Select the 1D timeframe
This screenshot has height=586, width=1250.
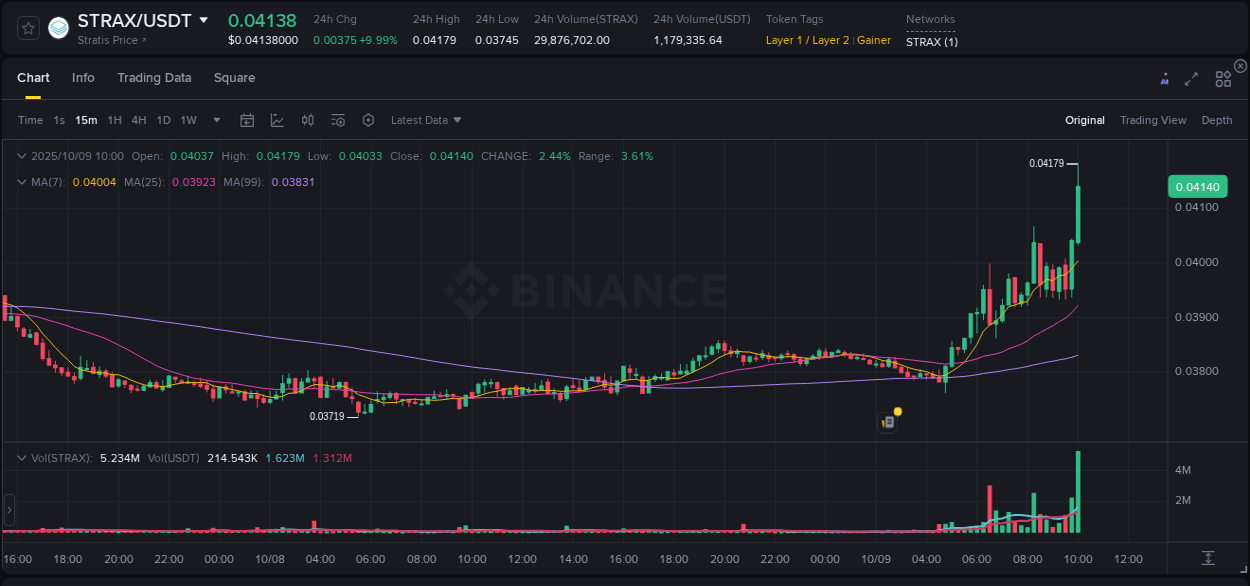tap(163, 120)
